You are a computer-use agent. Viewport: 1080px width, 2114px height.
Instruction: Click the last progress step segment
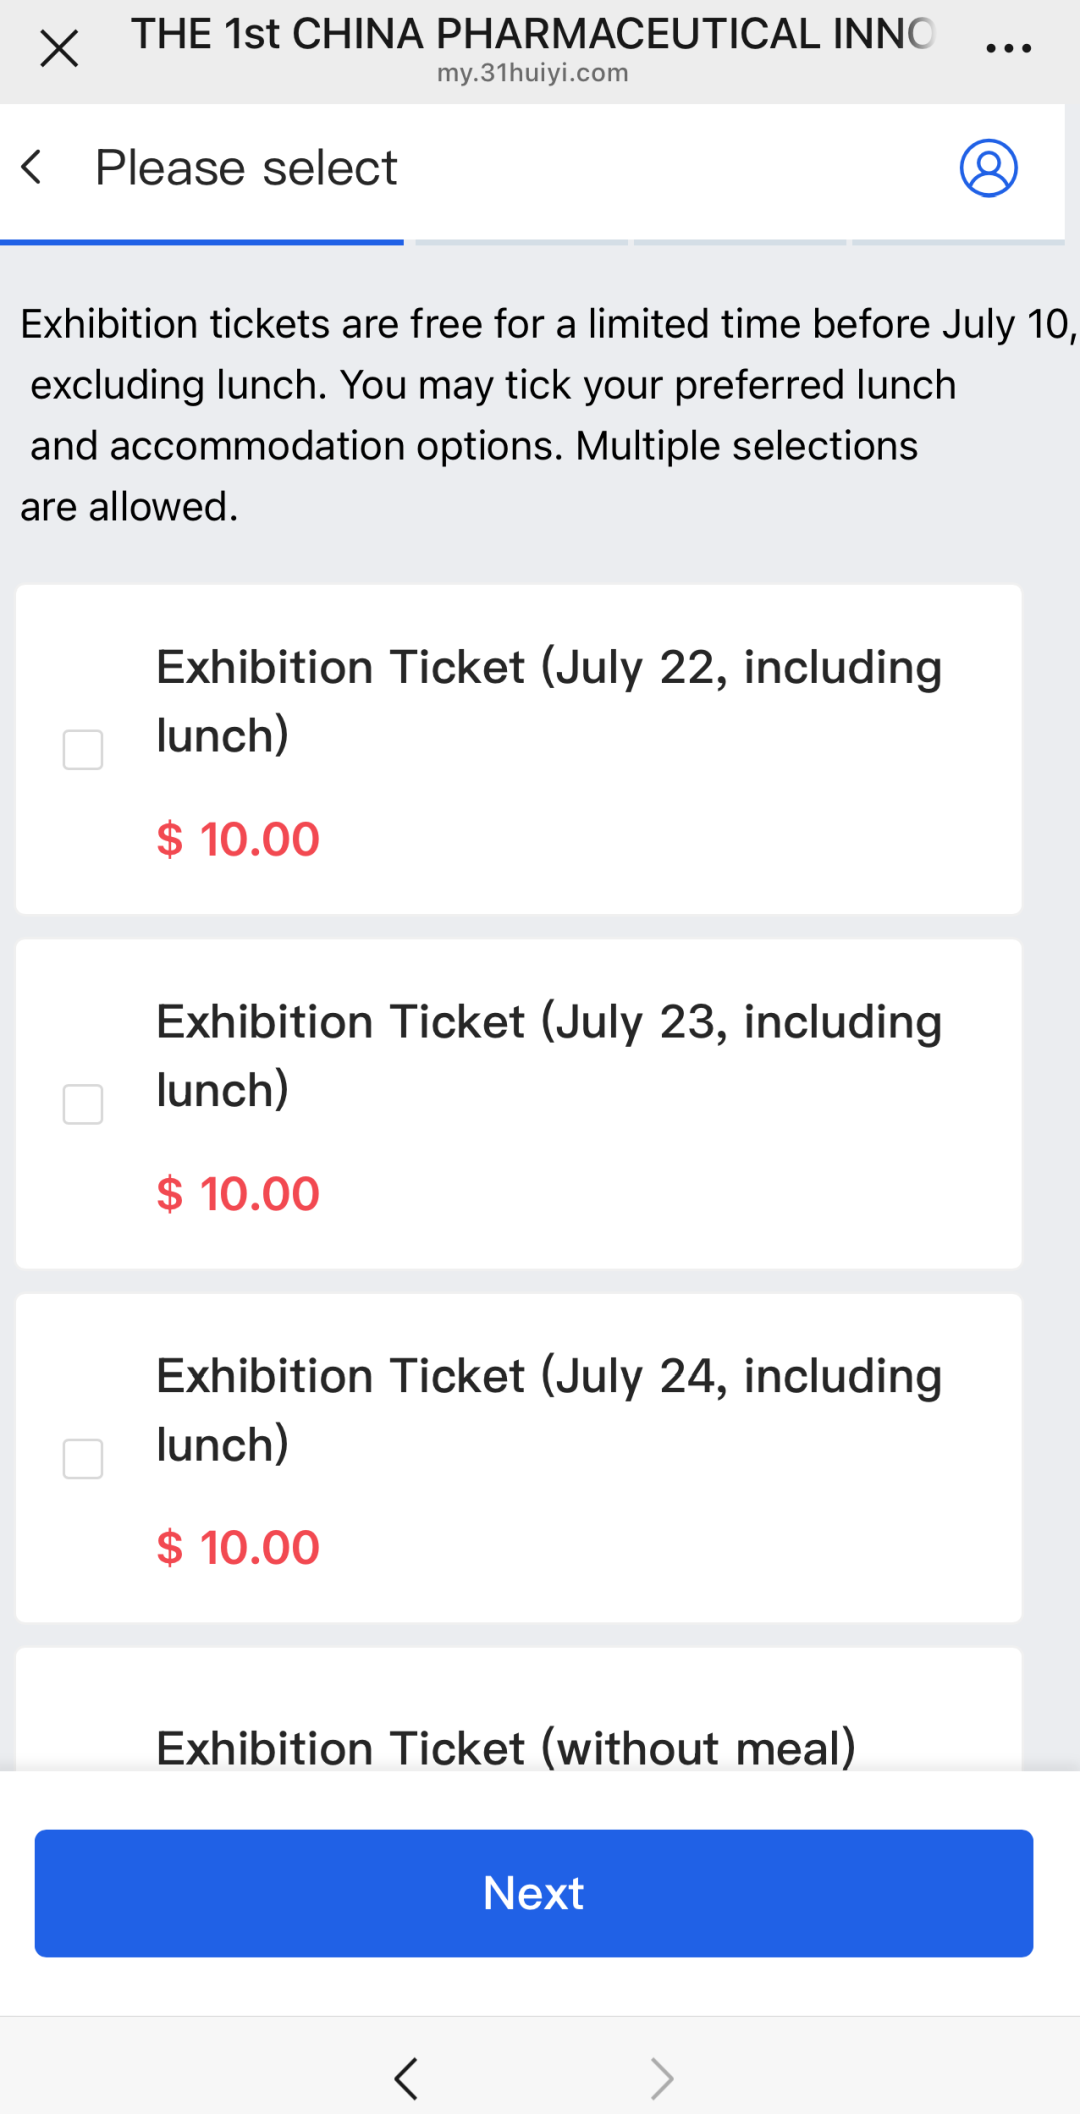point(957,242)
